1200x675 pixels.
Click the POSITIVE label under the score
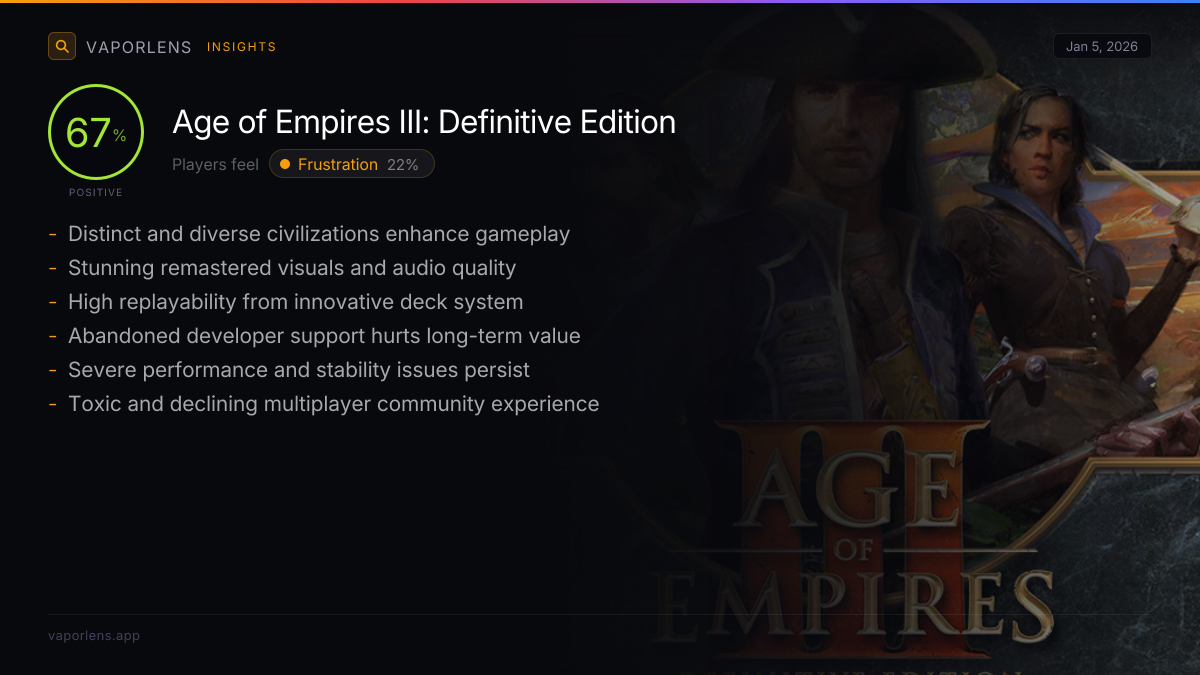tap(96, 192)
